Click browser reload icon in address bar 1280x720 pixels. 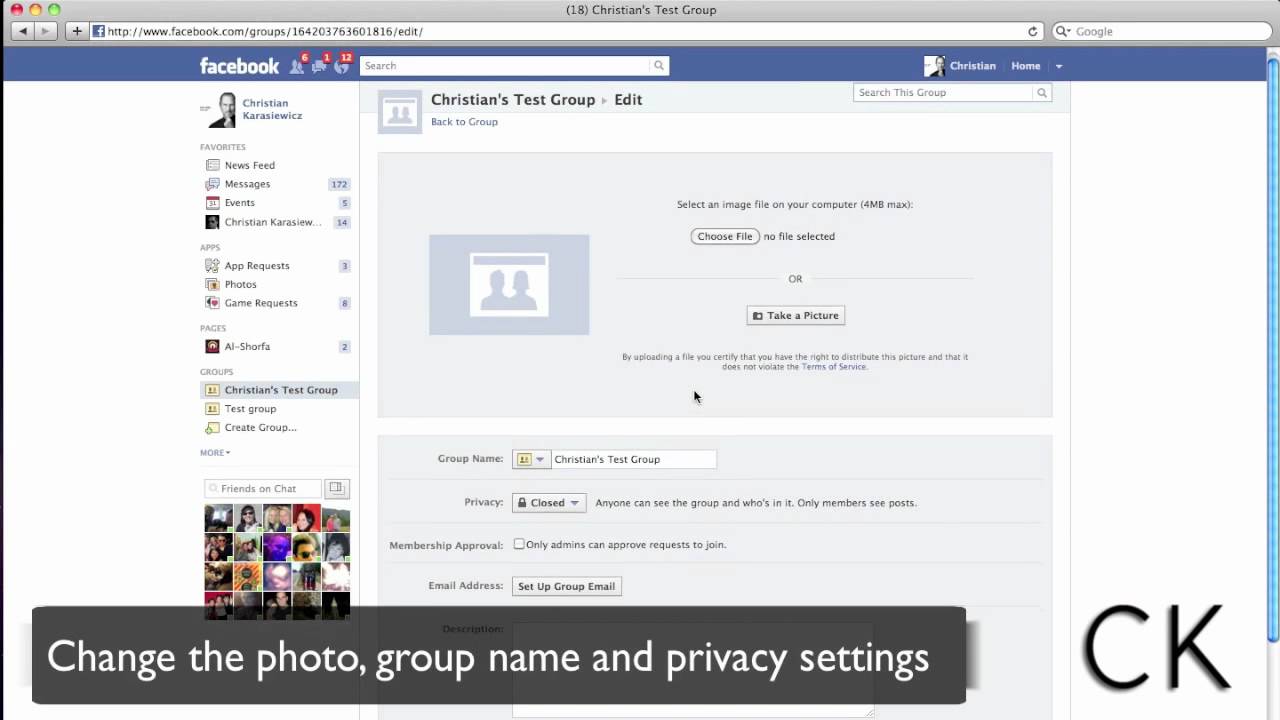tap(1033, 31)
